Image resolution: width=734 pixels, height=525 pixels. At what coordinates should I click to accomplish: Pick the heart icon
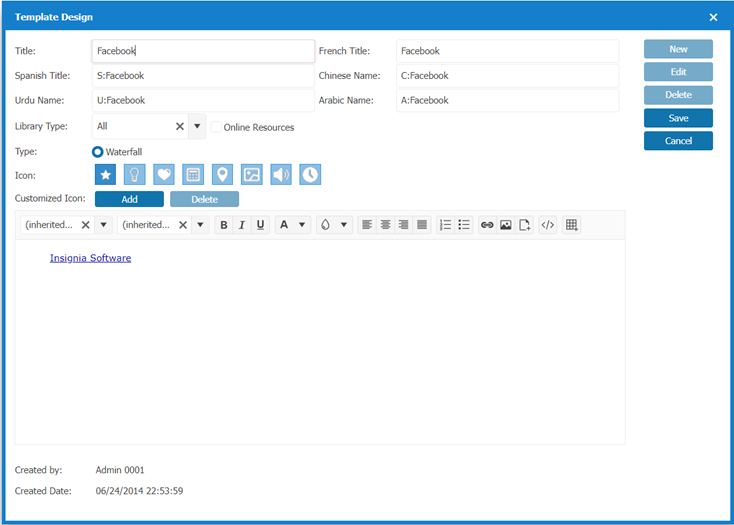pyautogui.click(x=164, y=175)
